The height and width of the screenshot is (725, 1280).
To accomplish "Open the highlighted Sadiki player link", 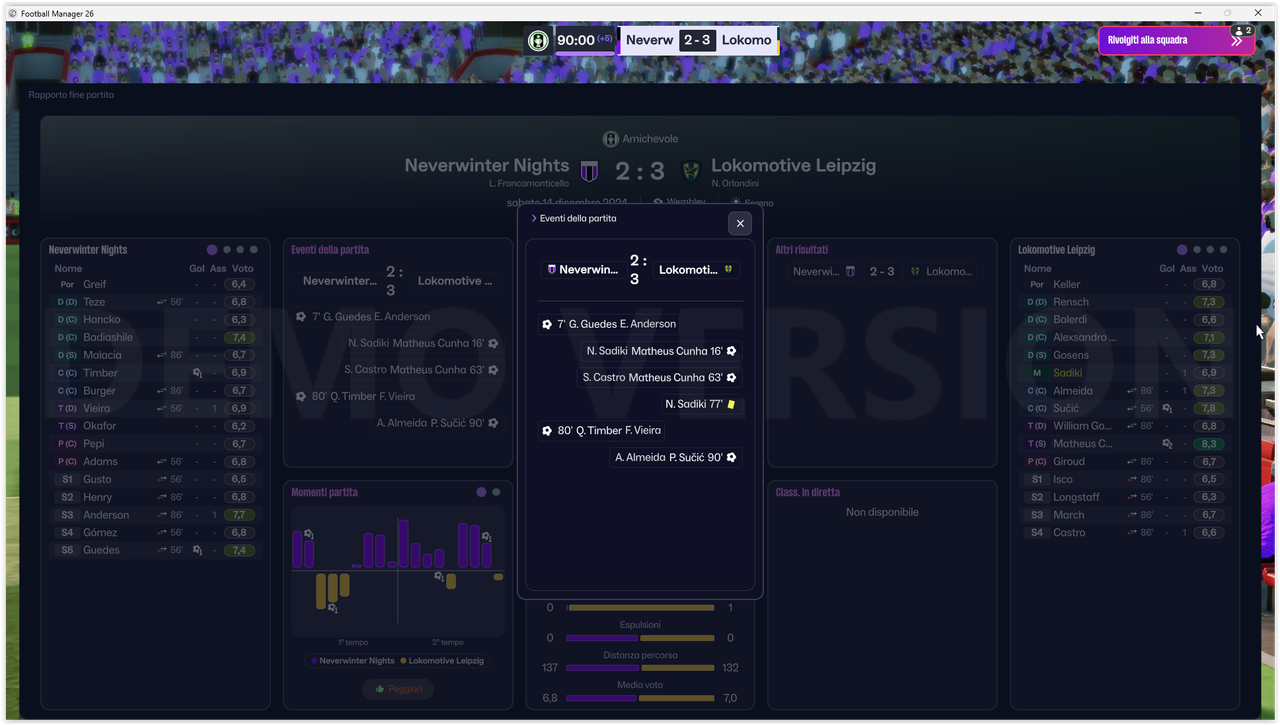I will pyautogui.click(x=1068, y=373).
